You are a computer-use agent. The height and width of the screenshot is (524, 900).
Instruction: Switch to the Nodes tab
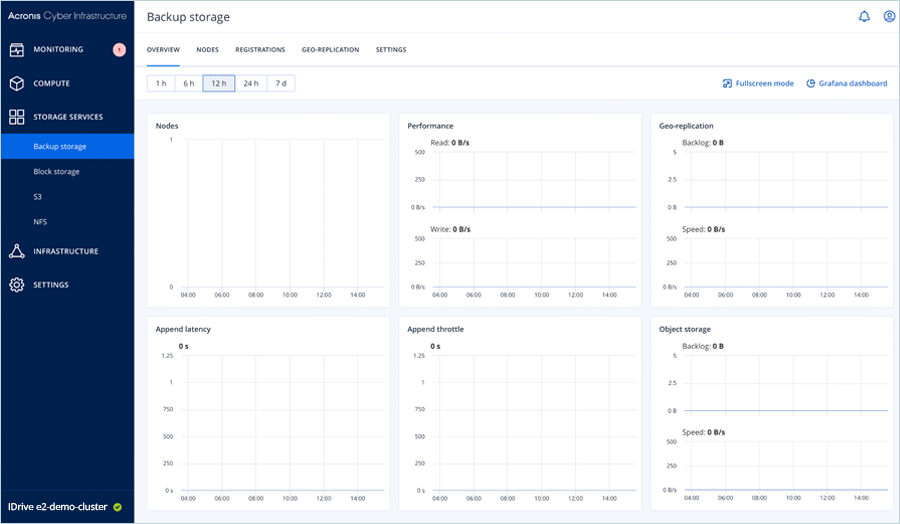[207, 49]
